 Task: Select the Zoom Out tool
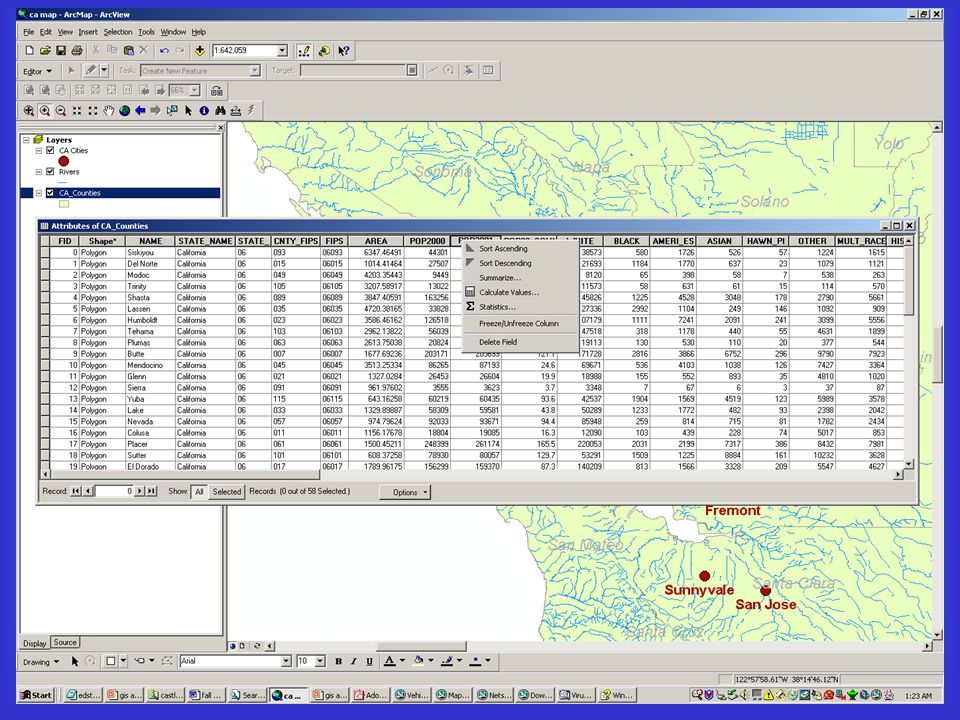coord(61,111)
